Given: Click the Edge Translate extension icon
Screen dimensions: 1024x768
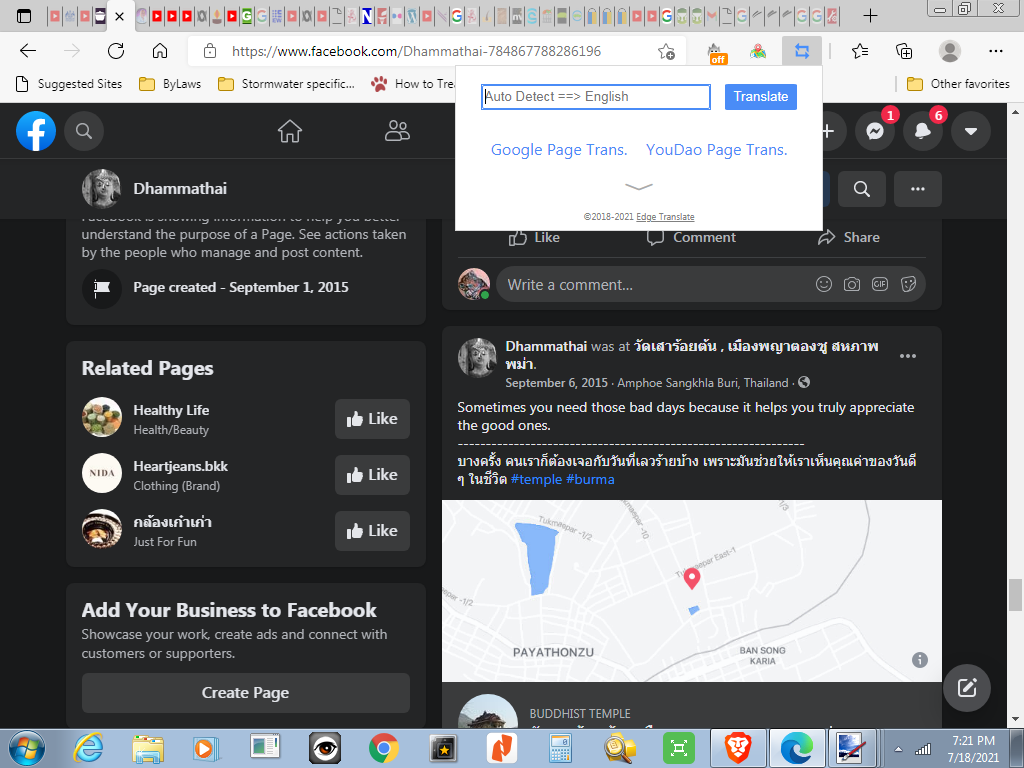Looking at the screenshot, I should coord(802,51).
